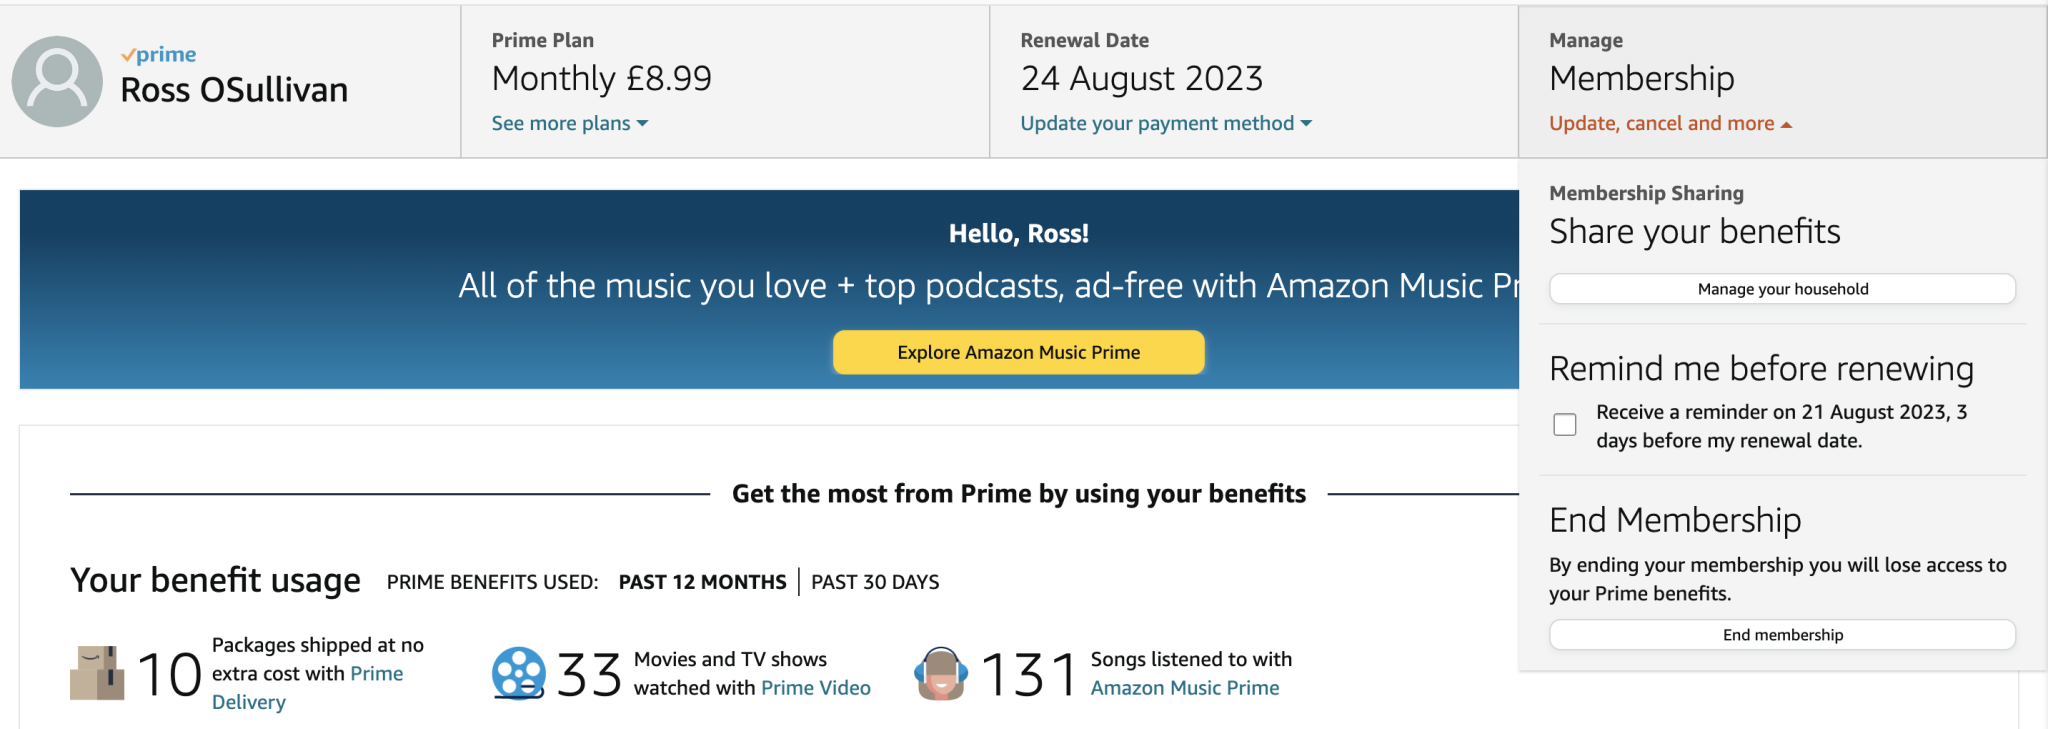This screenshot has height=729, width=2048.
Task: Open the Prime Video link
Action: pos(816,688)
